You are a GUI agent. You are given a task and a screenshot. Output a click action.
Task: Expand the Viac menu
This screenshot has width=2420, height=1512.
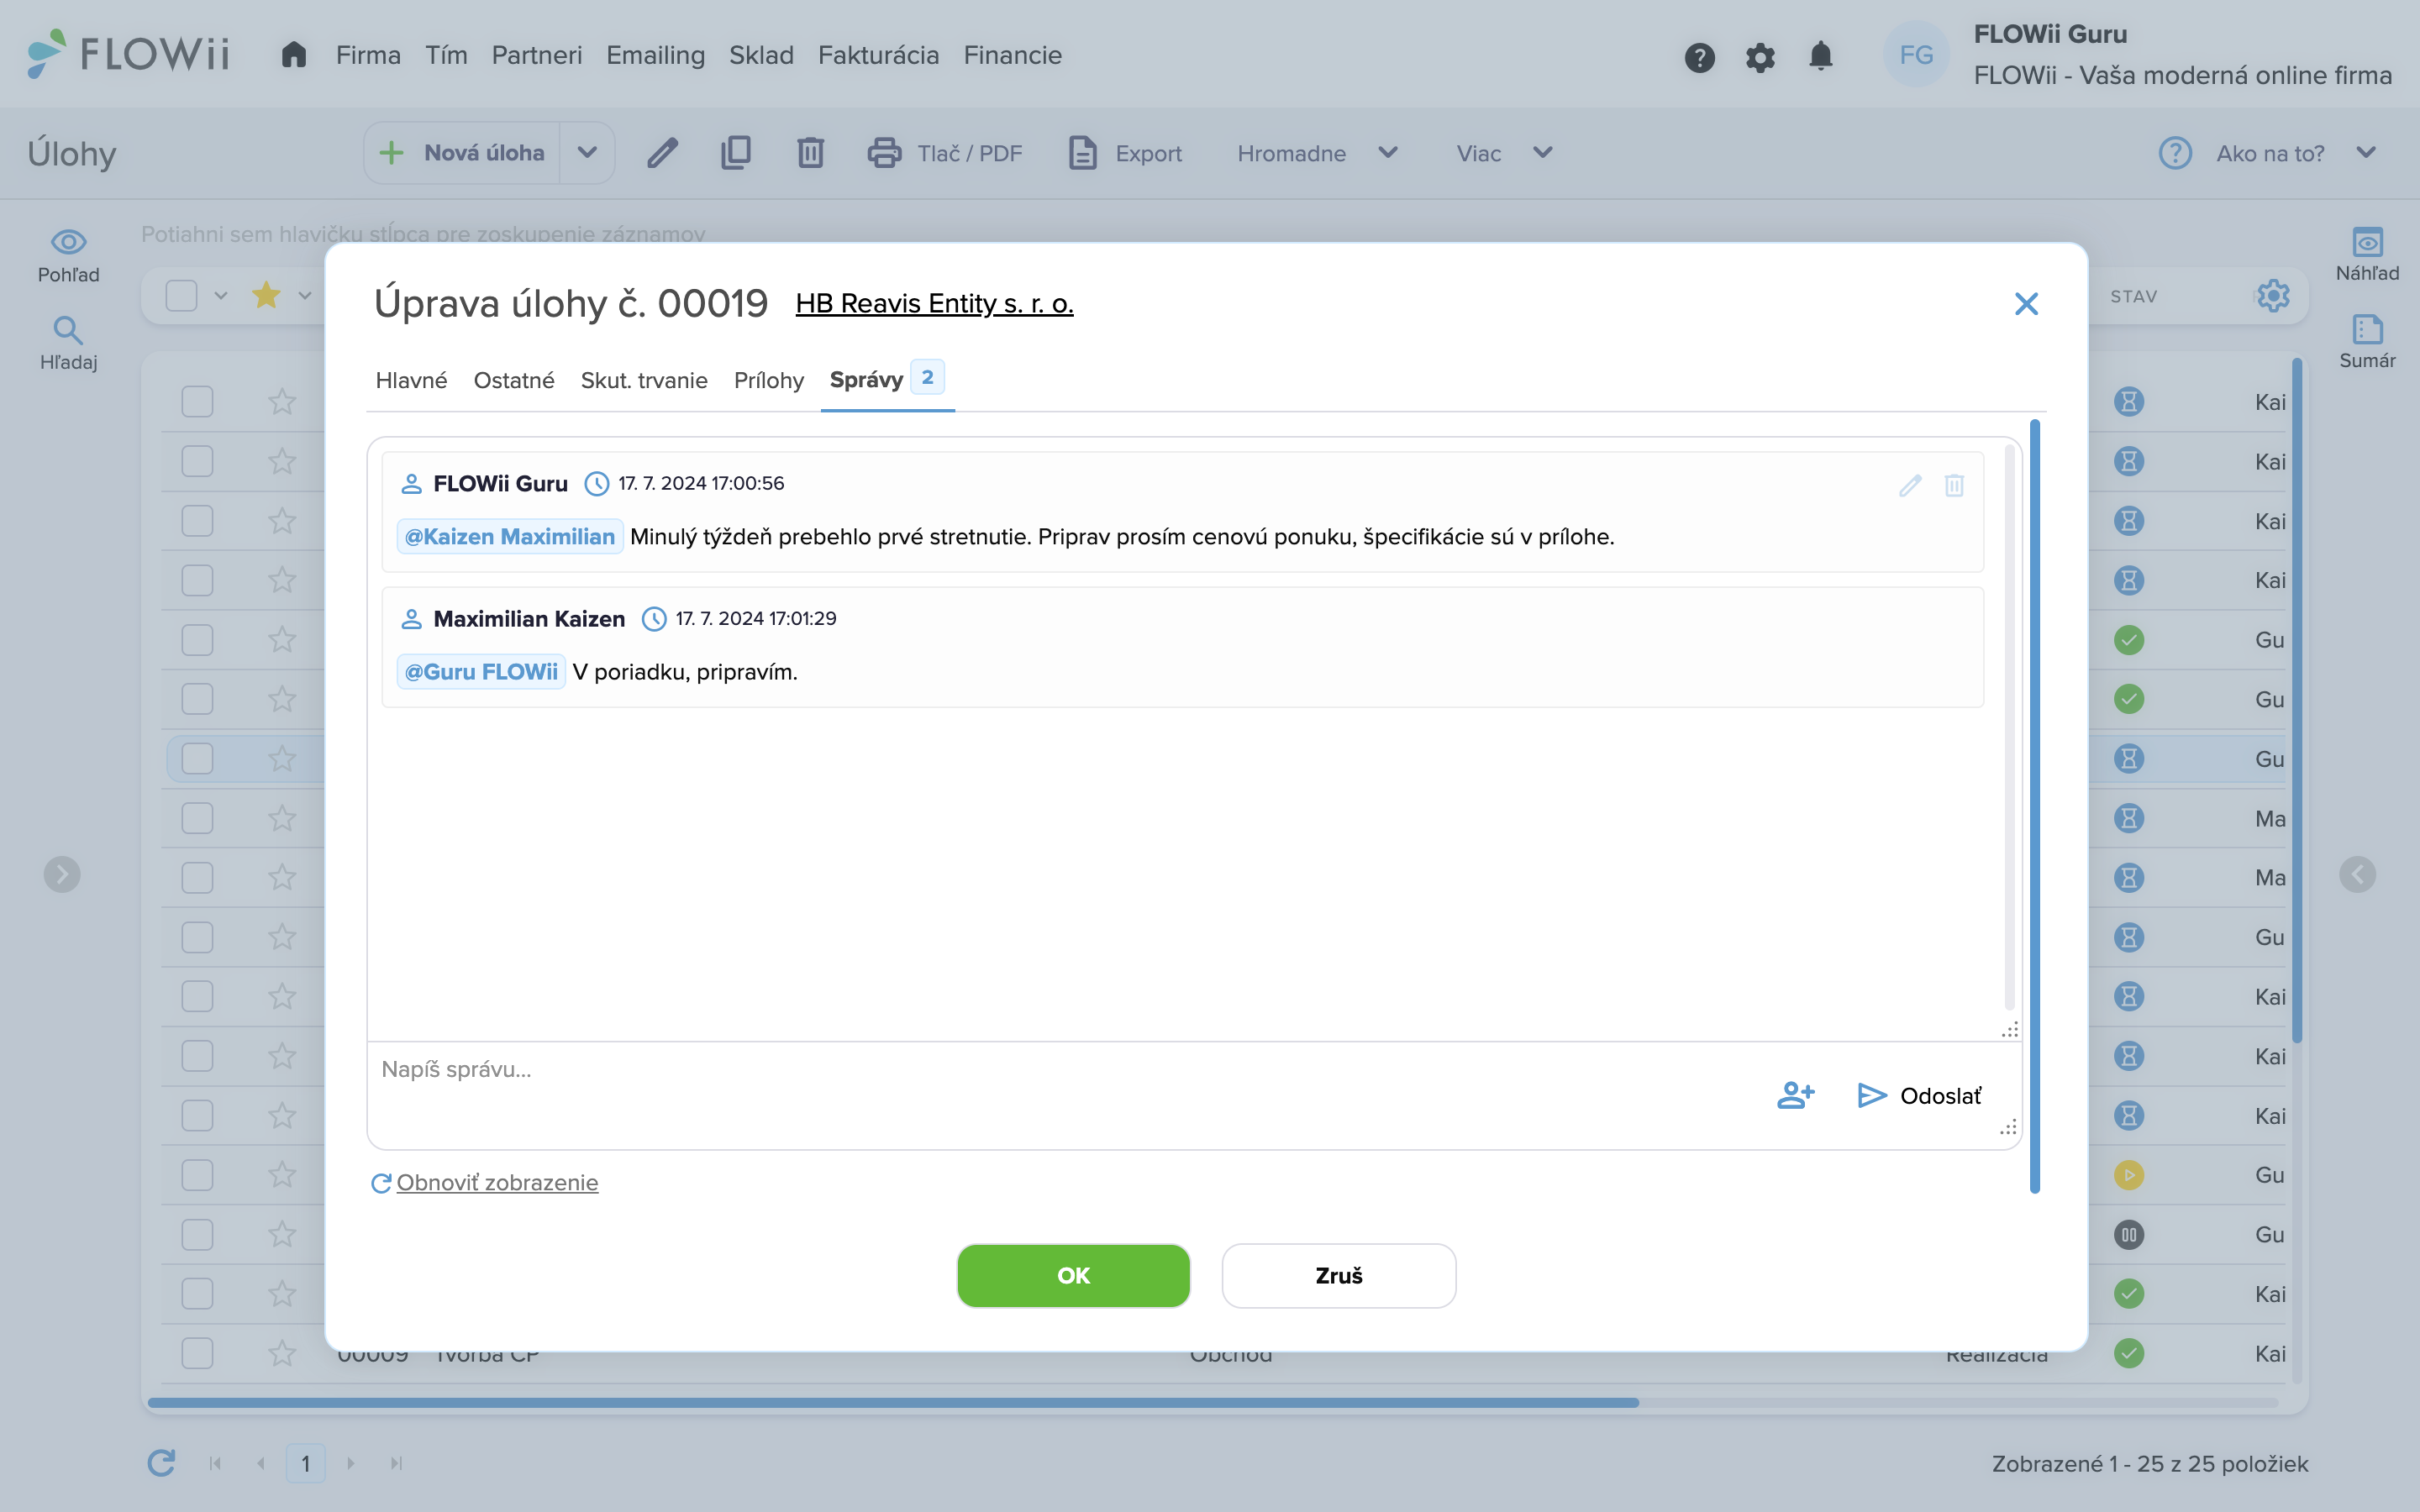coord(1504,153)
